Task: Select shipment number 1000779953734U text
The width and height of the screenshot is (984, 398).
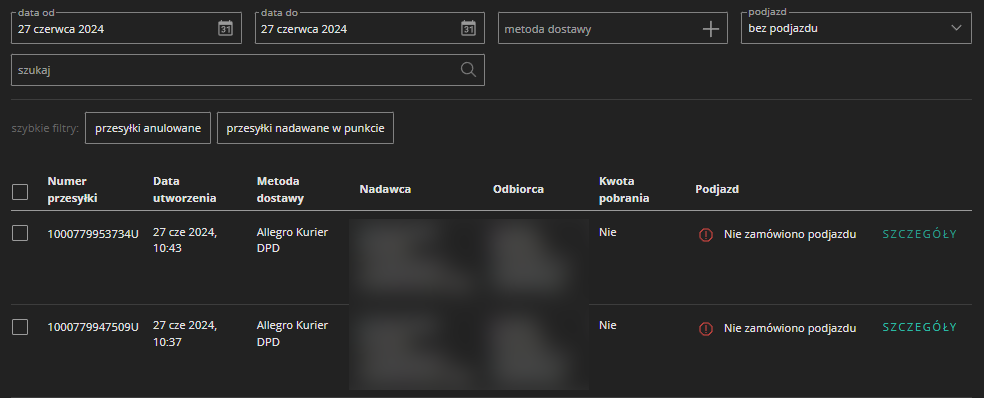Action: point(93,234)
